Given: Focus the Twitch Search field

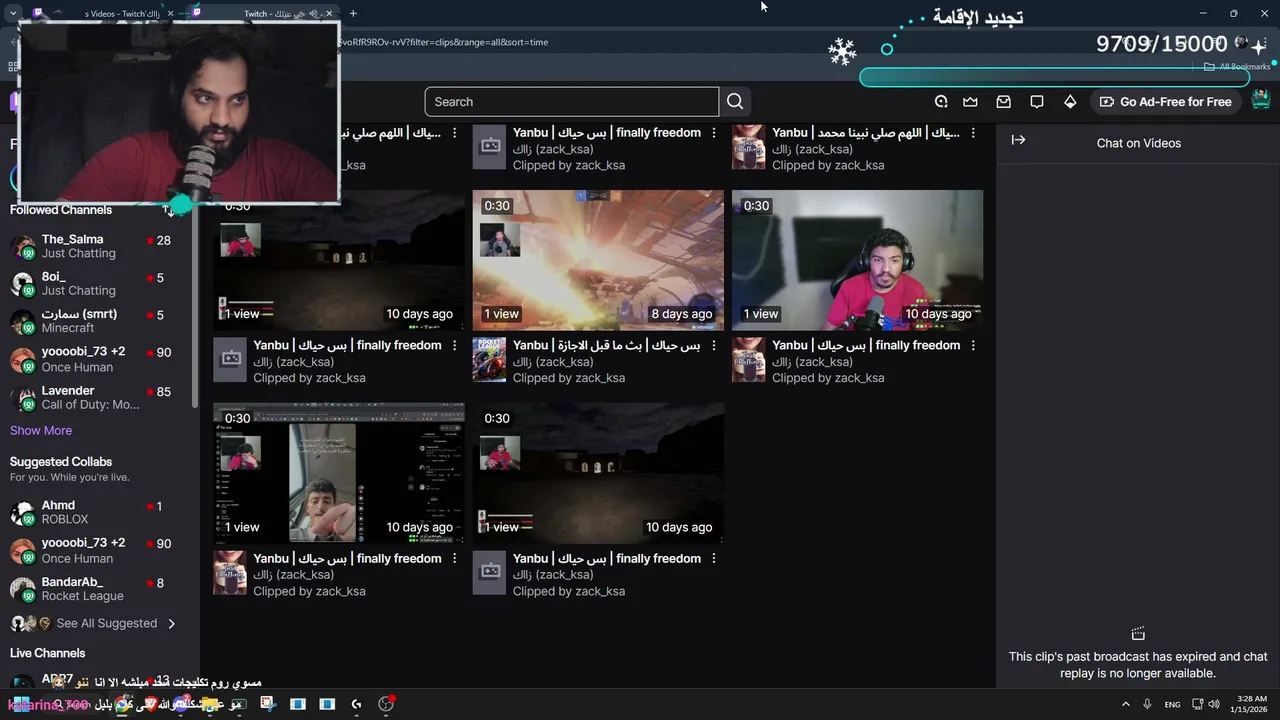Looking at the screenshot, I should (571, 101).
